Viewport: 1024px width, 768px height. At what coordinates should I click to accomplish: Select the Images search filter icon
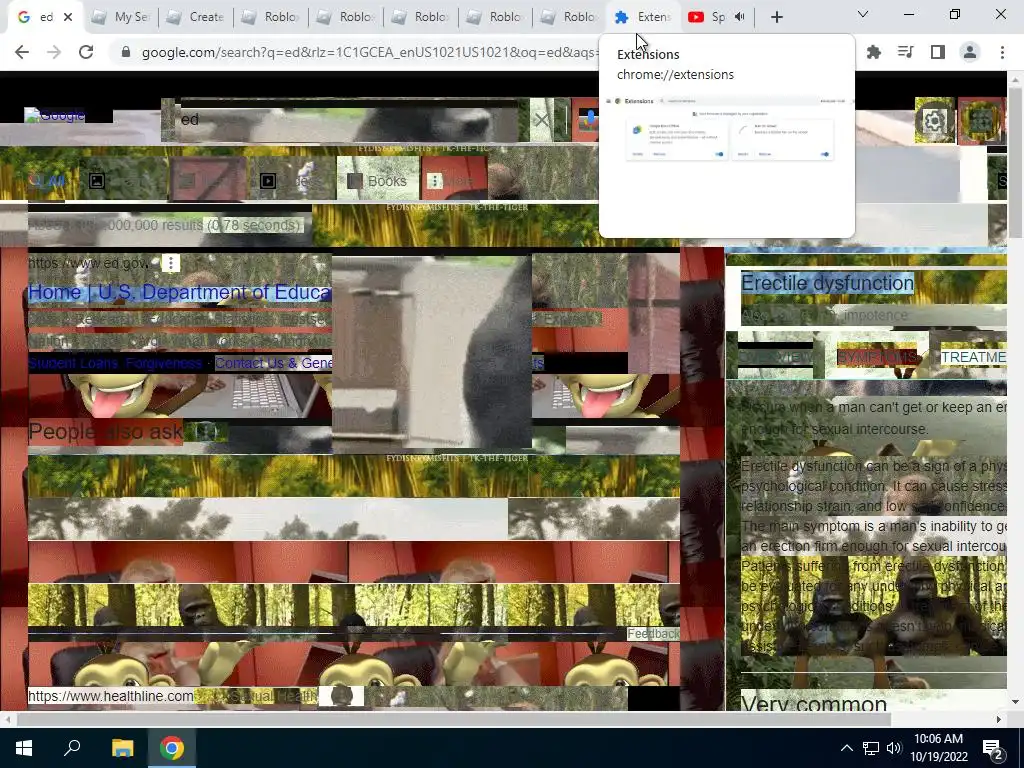click(x=97, y=181)
